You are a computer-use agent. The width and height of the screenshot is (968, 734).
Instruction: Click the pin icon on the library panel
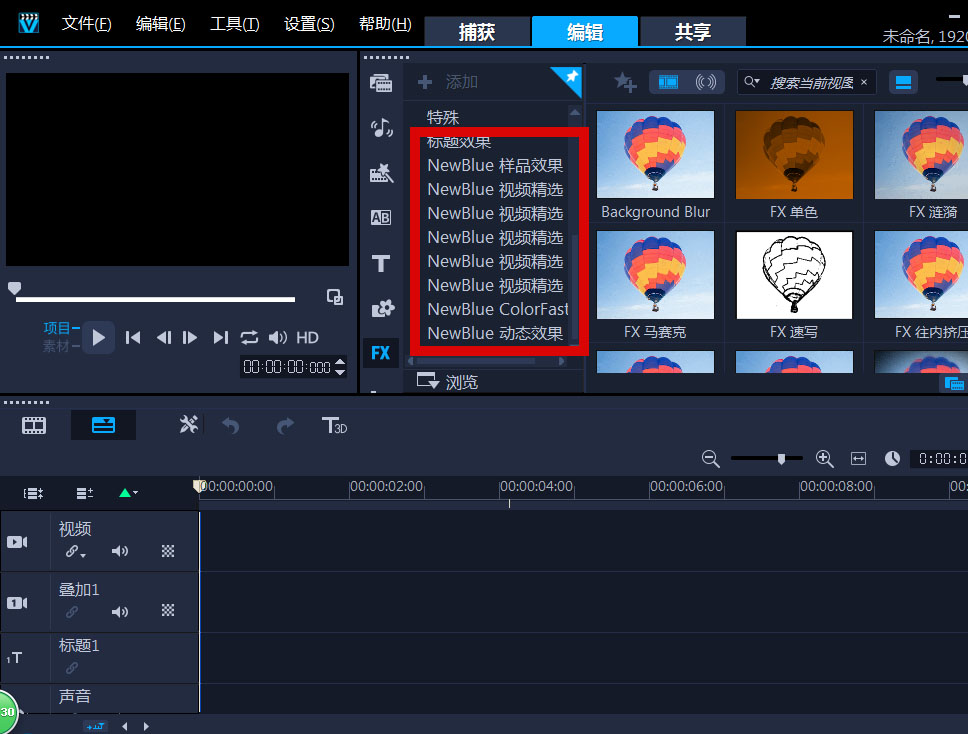pyautogui.click(x=572, y=77)
